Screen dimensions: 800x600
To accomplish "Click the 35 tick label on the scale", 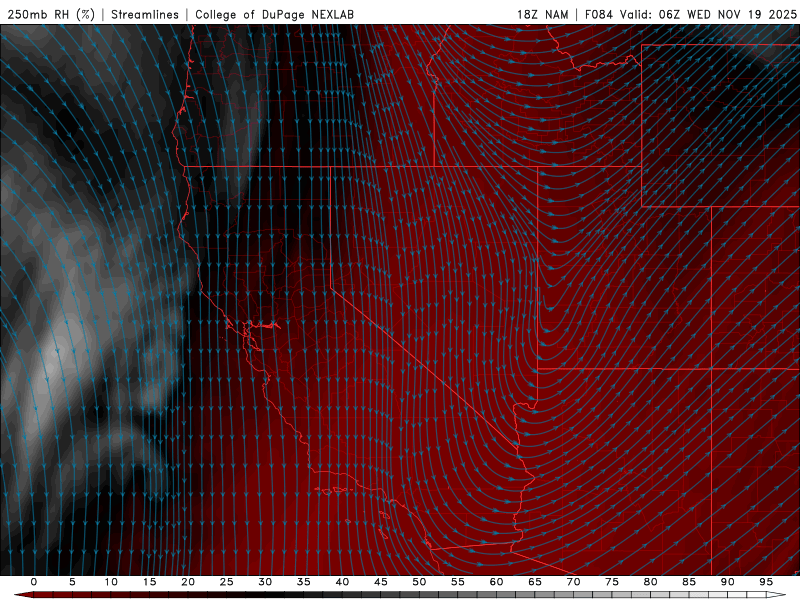I will click(304, 582).
